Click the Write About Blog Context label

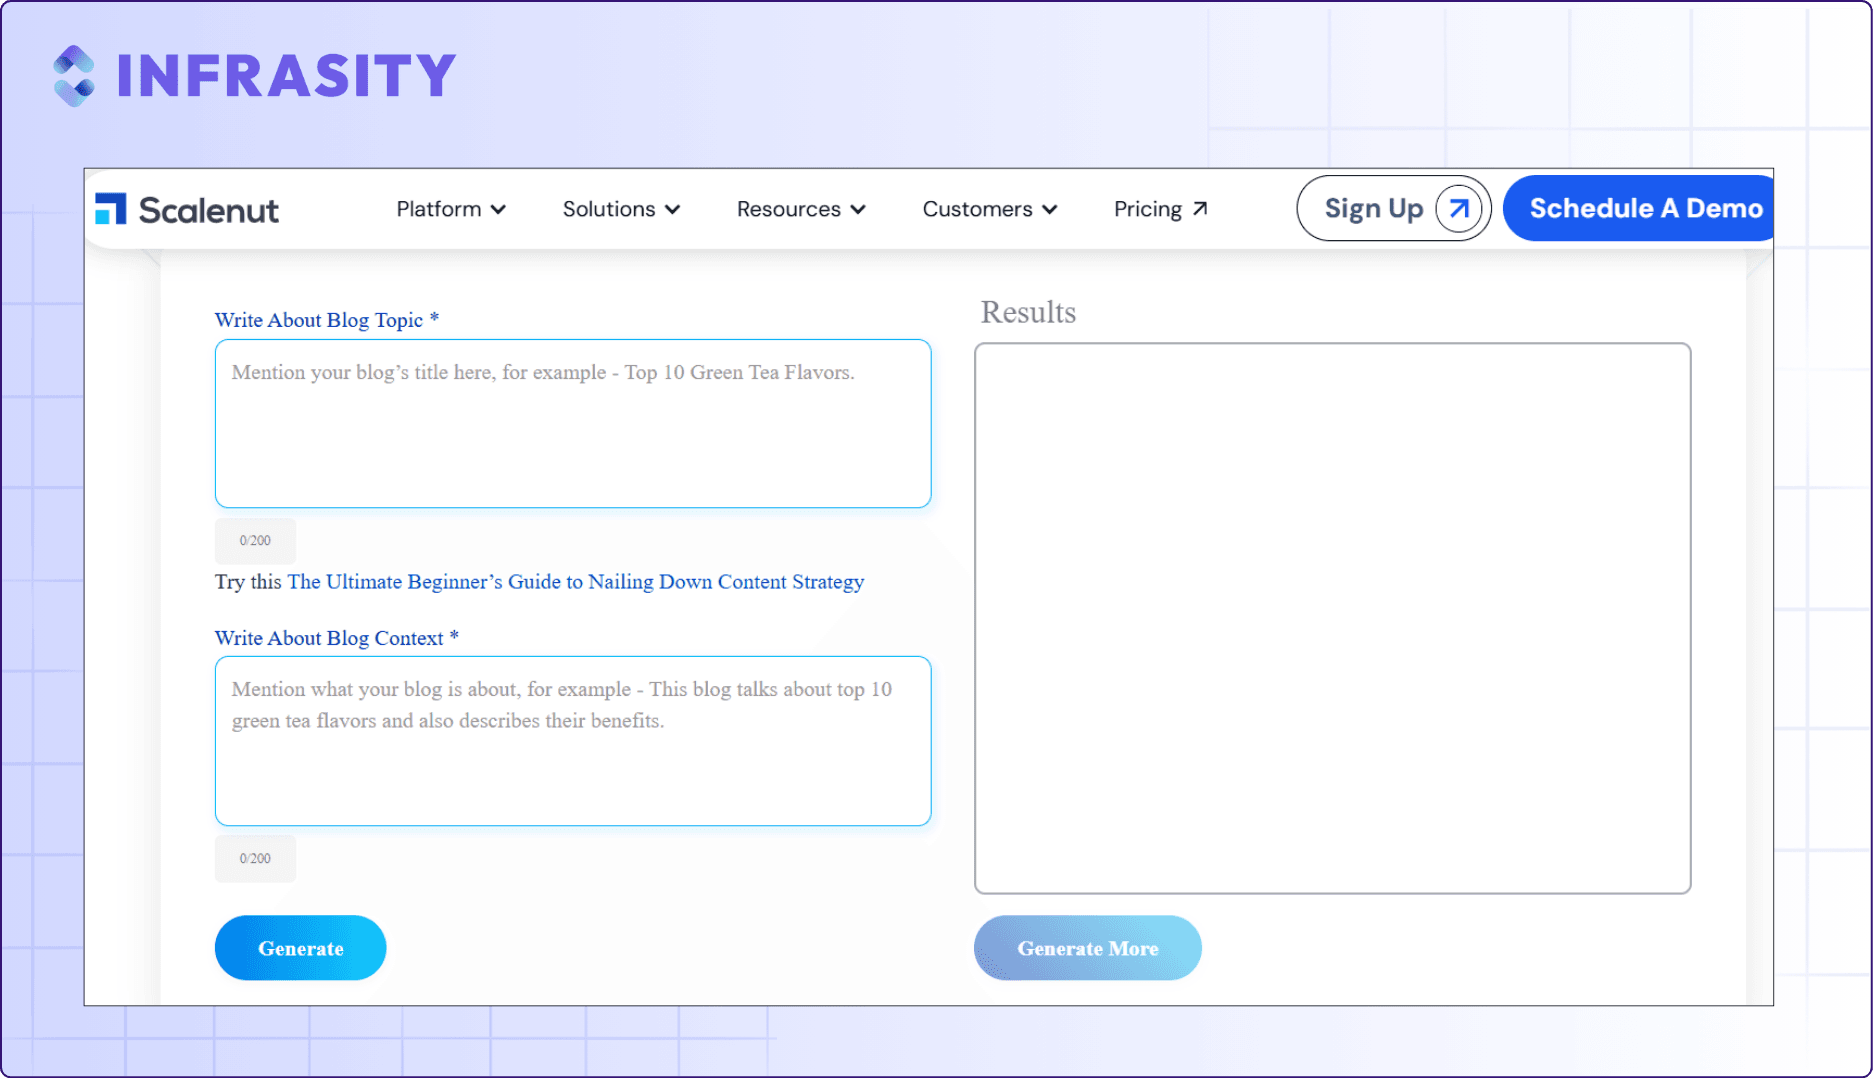point(337,638)
